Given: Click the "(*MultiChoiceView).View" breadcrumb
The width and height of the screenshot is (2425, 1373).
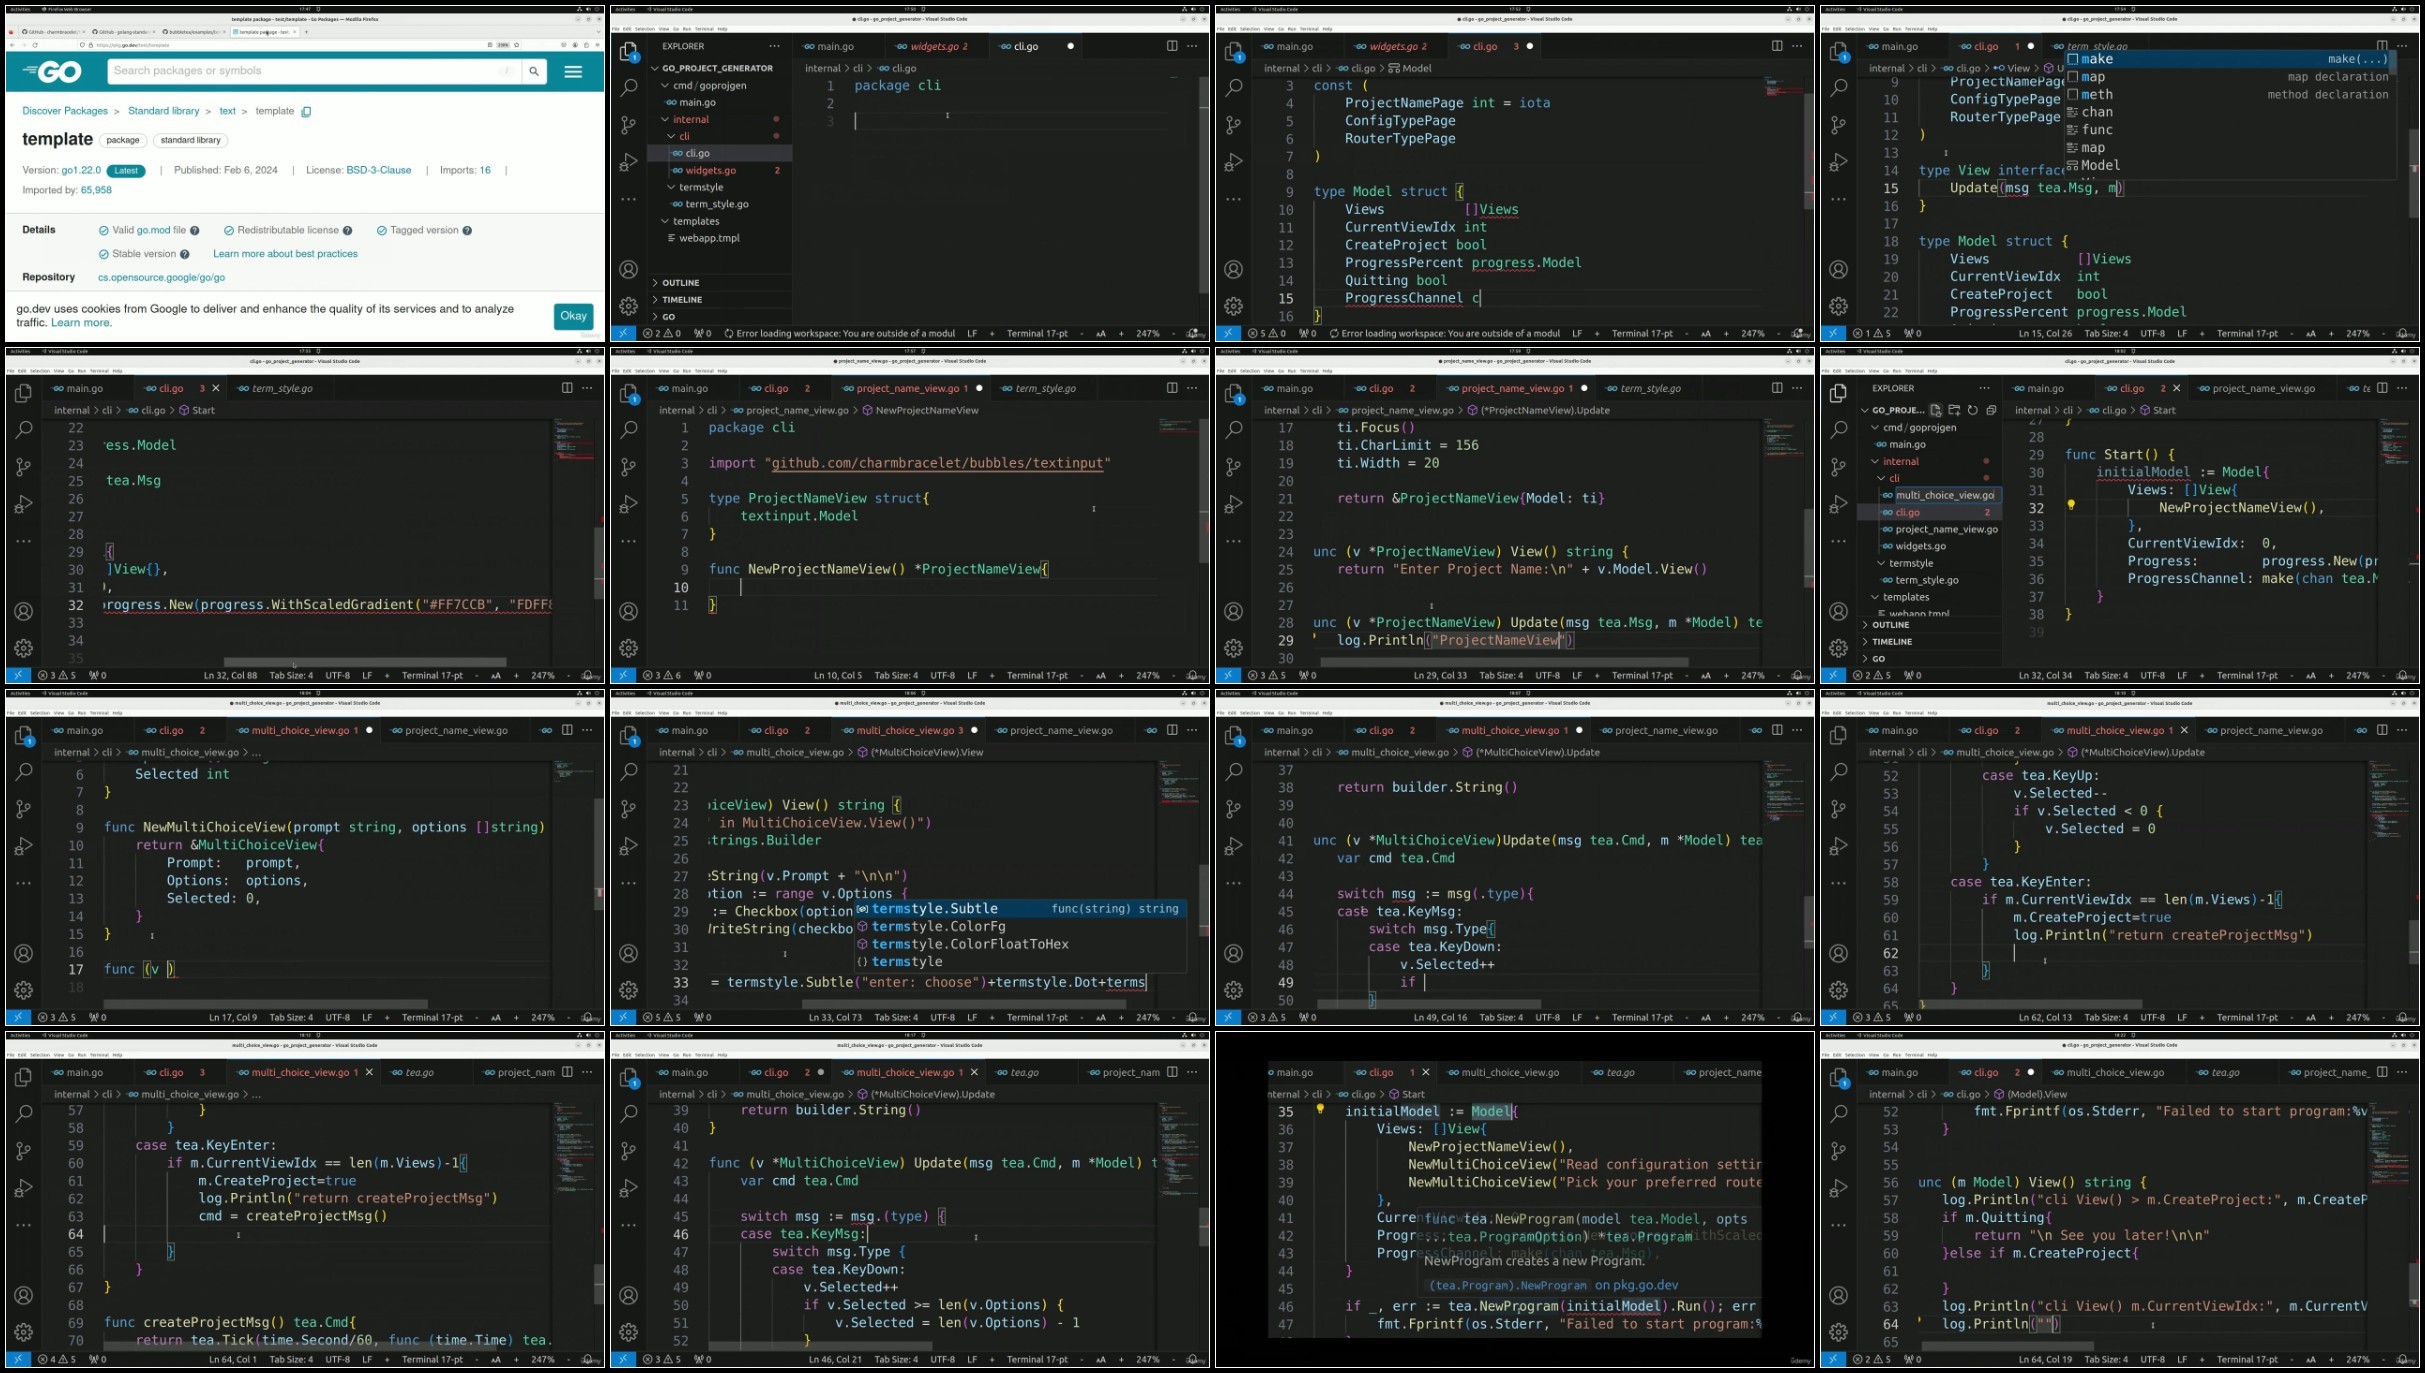Looking at the screenshot, I should pyautogui.click(x=926, y=752).
